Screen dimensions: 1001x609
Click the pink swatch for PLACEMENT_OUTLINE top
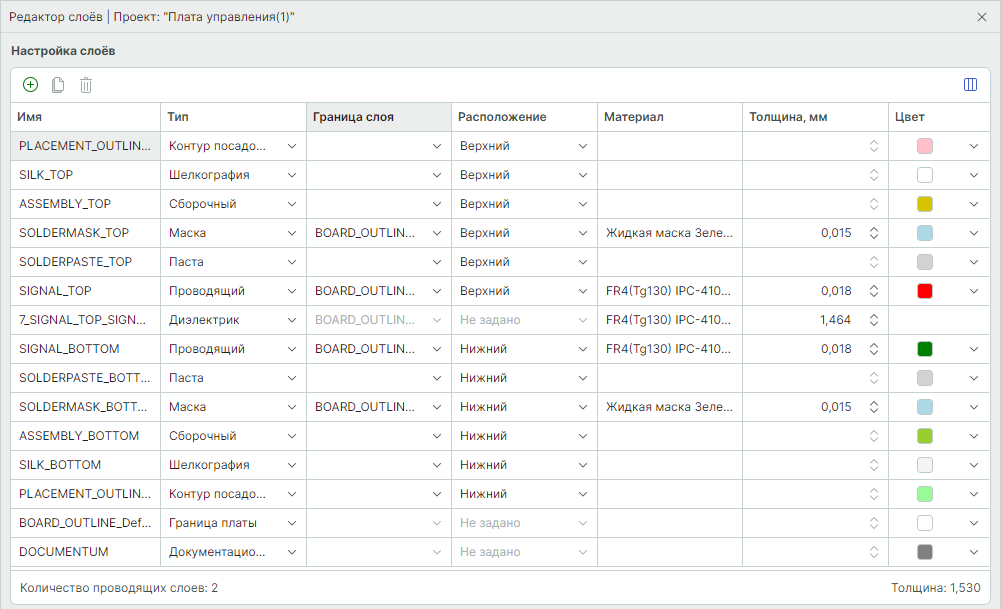(x=925, y=146)
